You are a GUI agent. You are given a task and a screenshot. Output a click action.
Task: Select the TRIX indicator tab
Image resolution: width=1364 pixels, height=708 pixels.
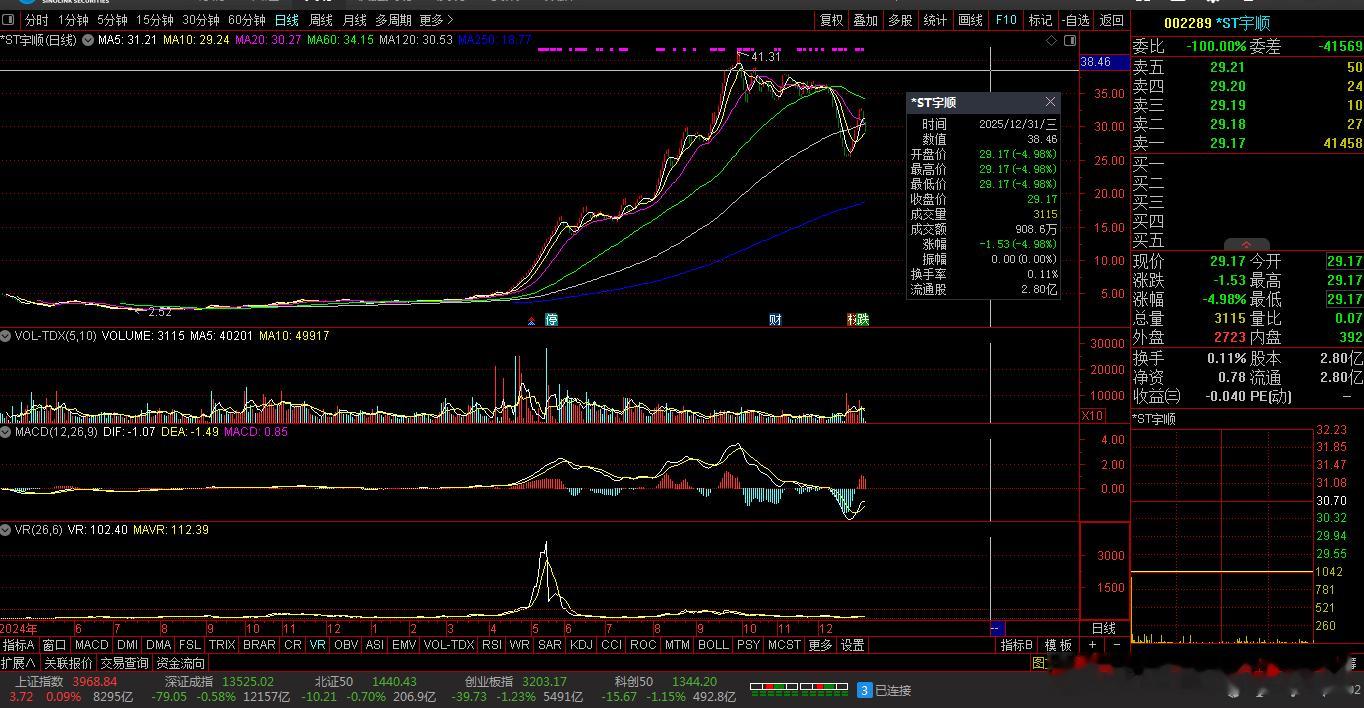pos(222,645)
